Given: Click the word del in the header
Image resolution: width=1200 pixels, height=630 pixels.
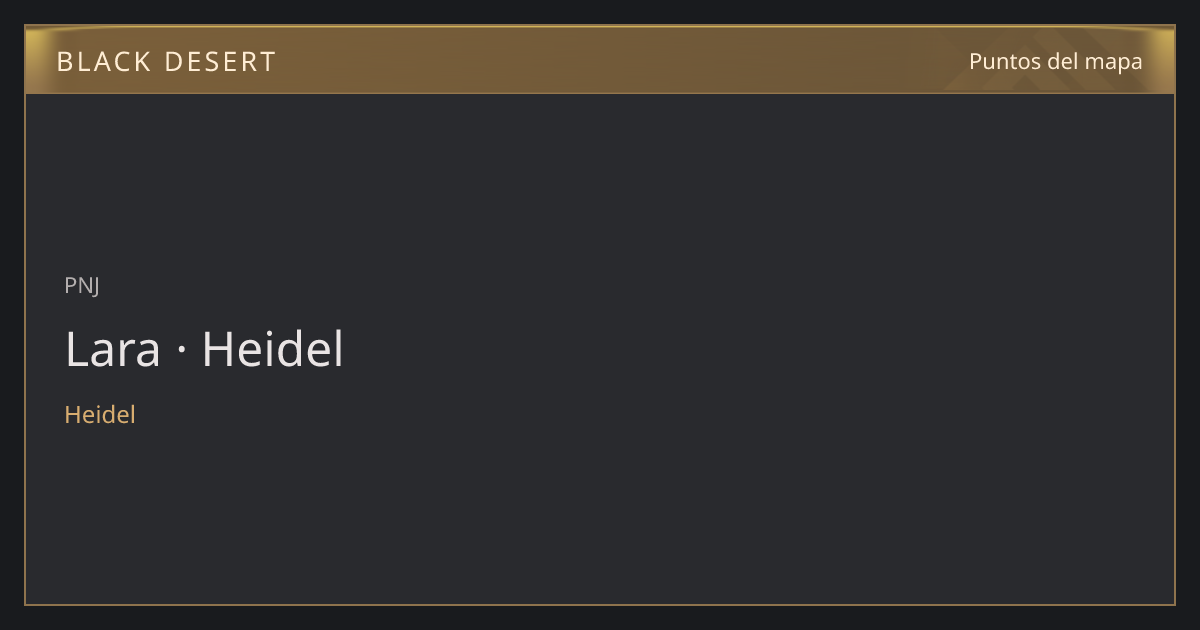Looking at the screenshot, I should (1062, 61).
